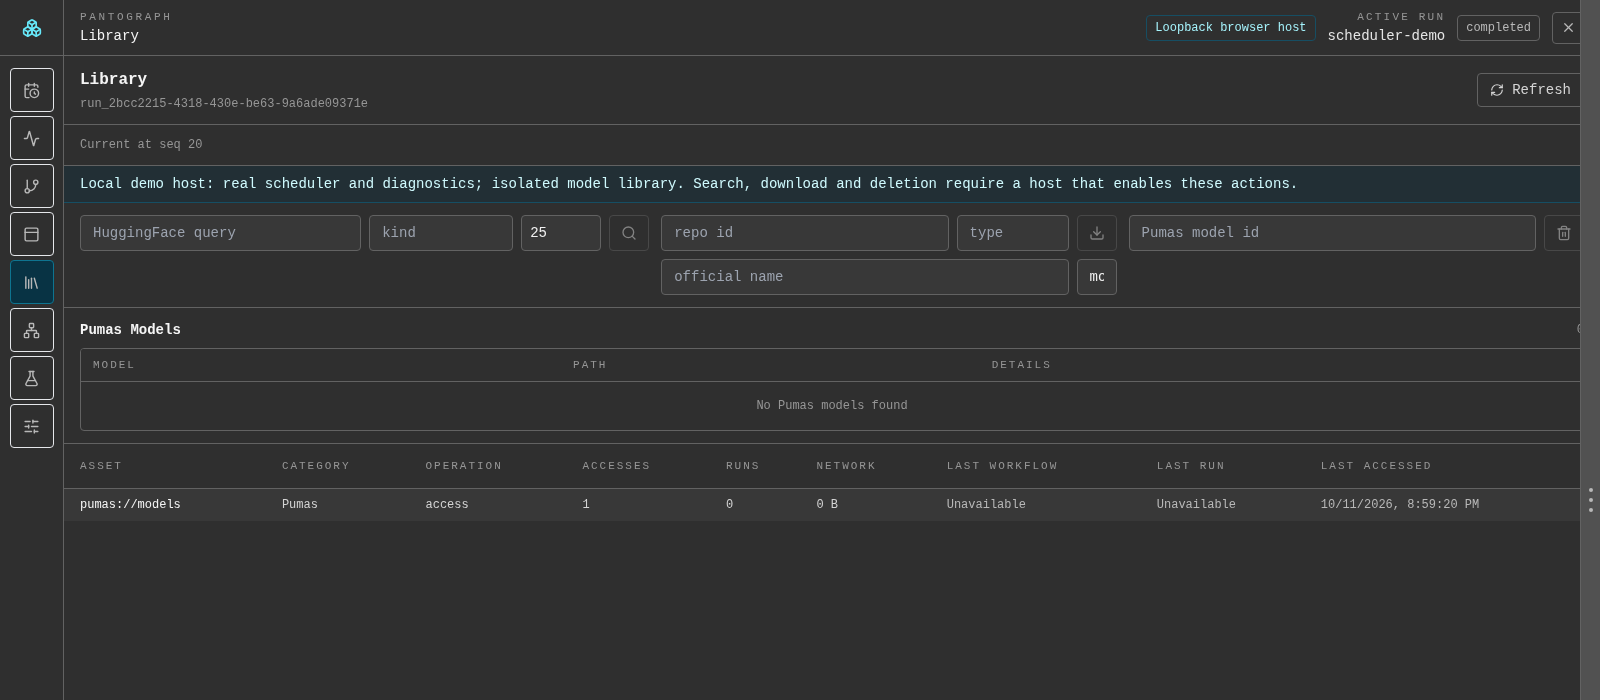The height and width of the screenshot is (700, 1600).
Task: Refresh the Library view
Action: pyautogui.click(x=1529, y=90)
